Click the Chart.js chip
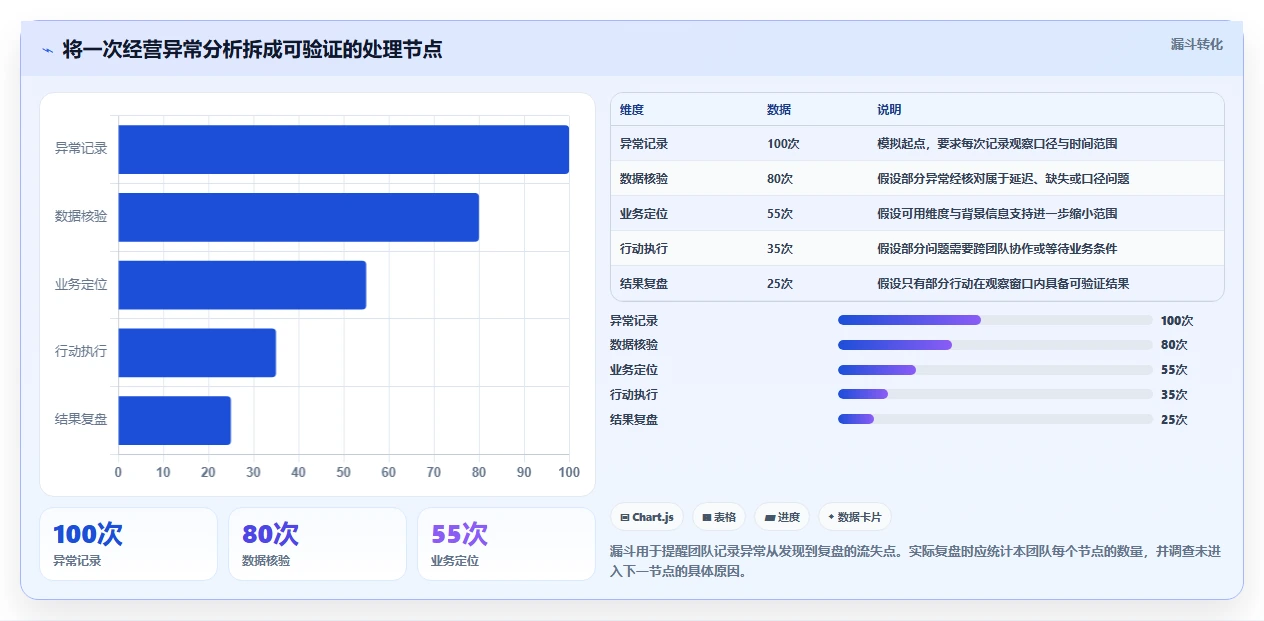The image size is (1264, 621). pos(647,517)
